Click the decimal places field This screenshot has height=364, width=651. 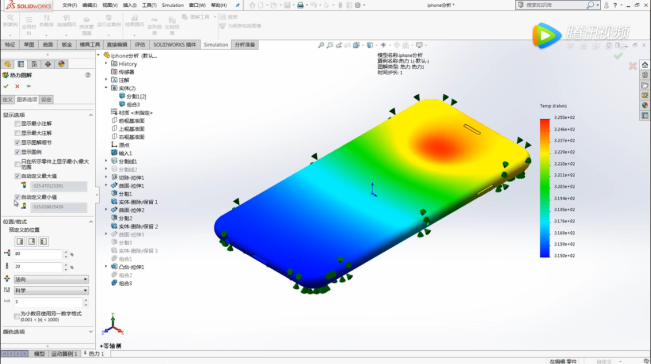tap(49, 302)
